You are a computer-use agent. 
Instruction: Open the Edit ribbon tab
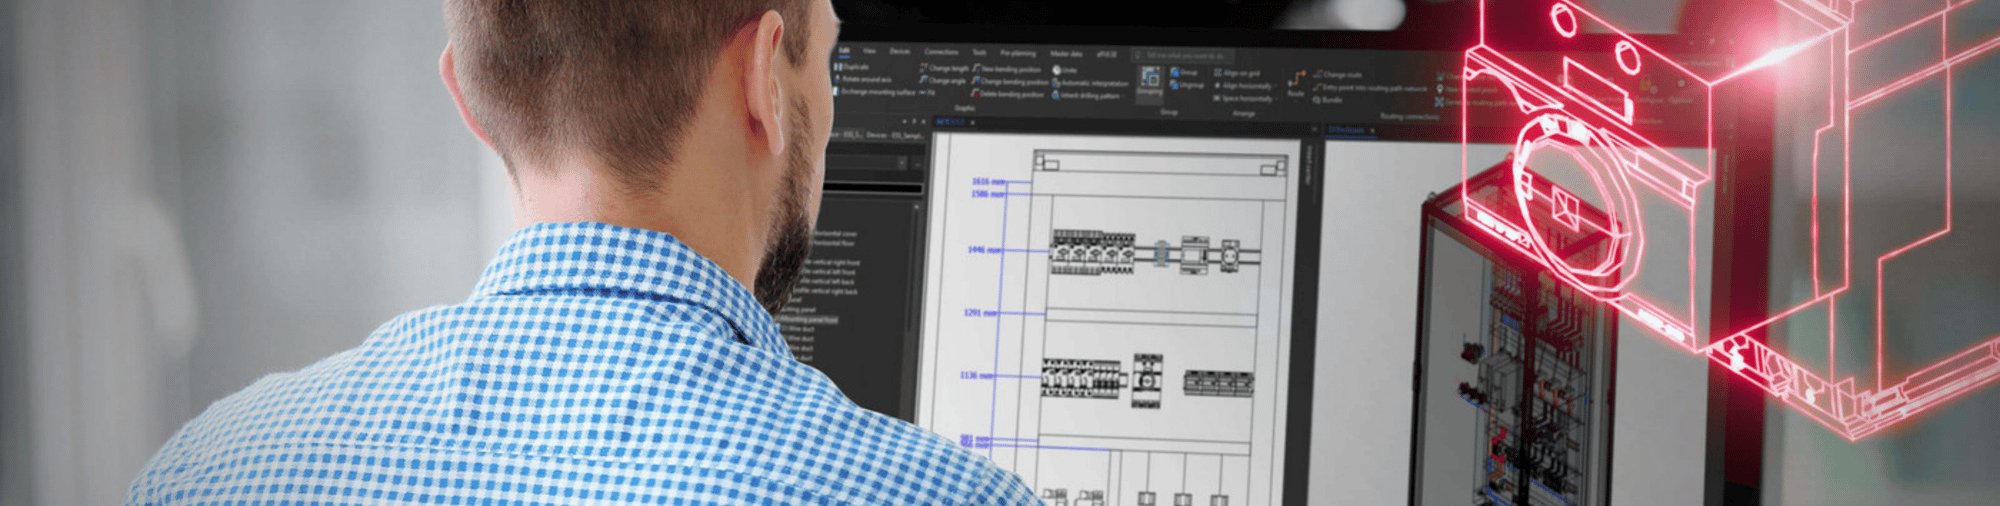844,50
